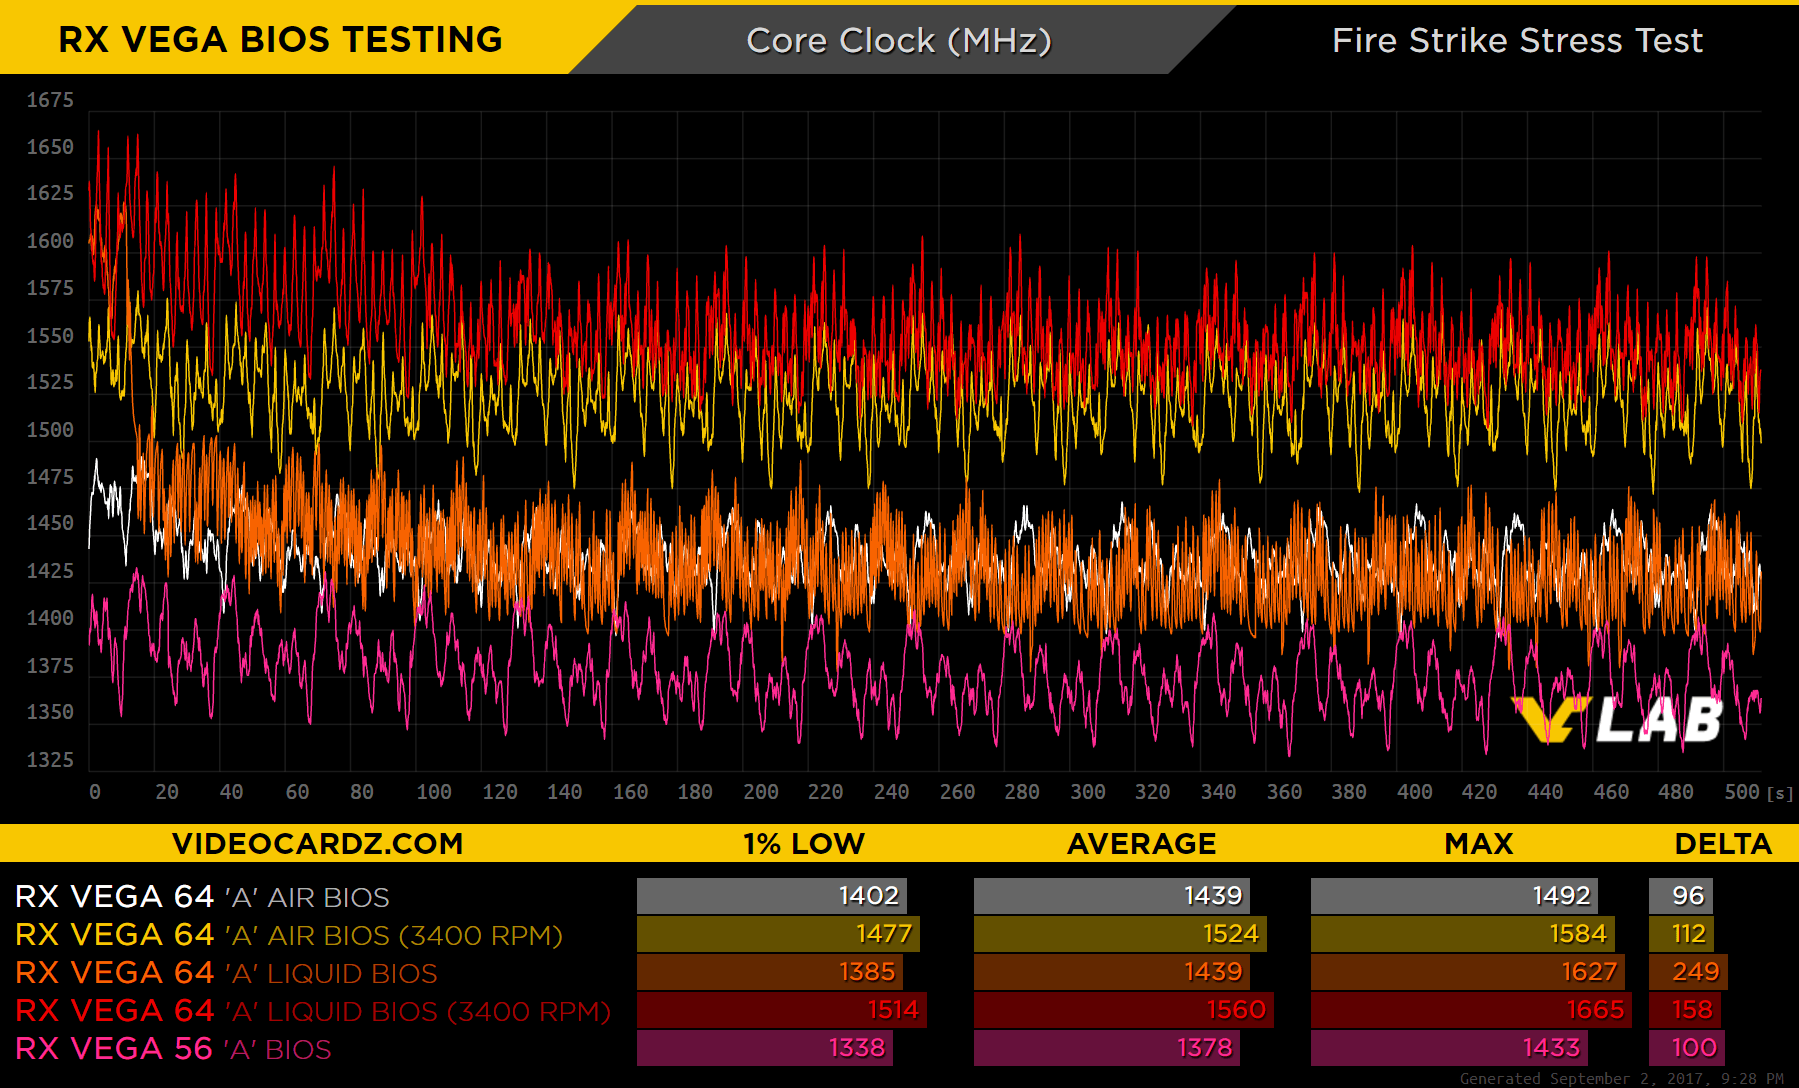The height and width of the screenshot is (1088, 1799).
Task: Click the 80 tick on the time axis
Action: [x=362, y=792]
